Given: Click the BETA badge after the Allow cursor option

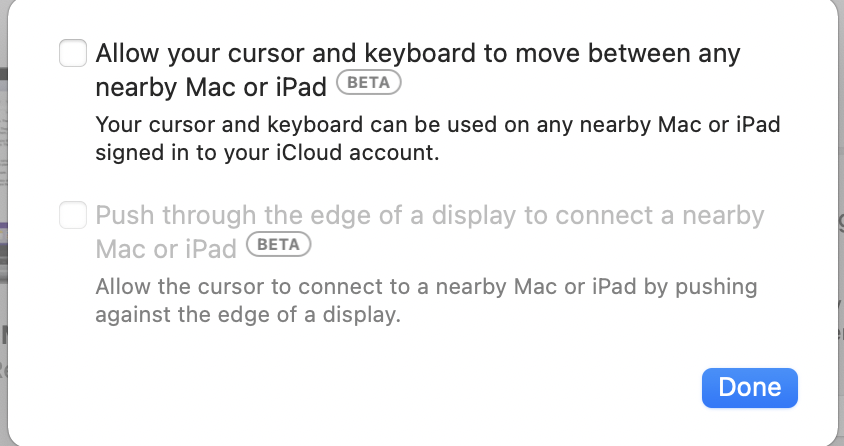Looking at the screenshot, I should point(369,83).
